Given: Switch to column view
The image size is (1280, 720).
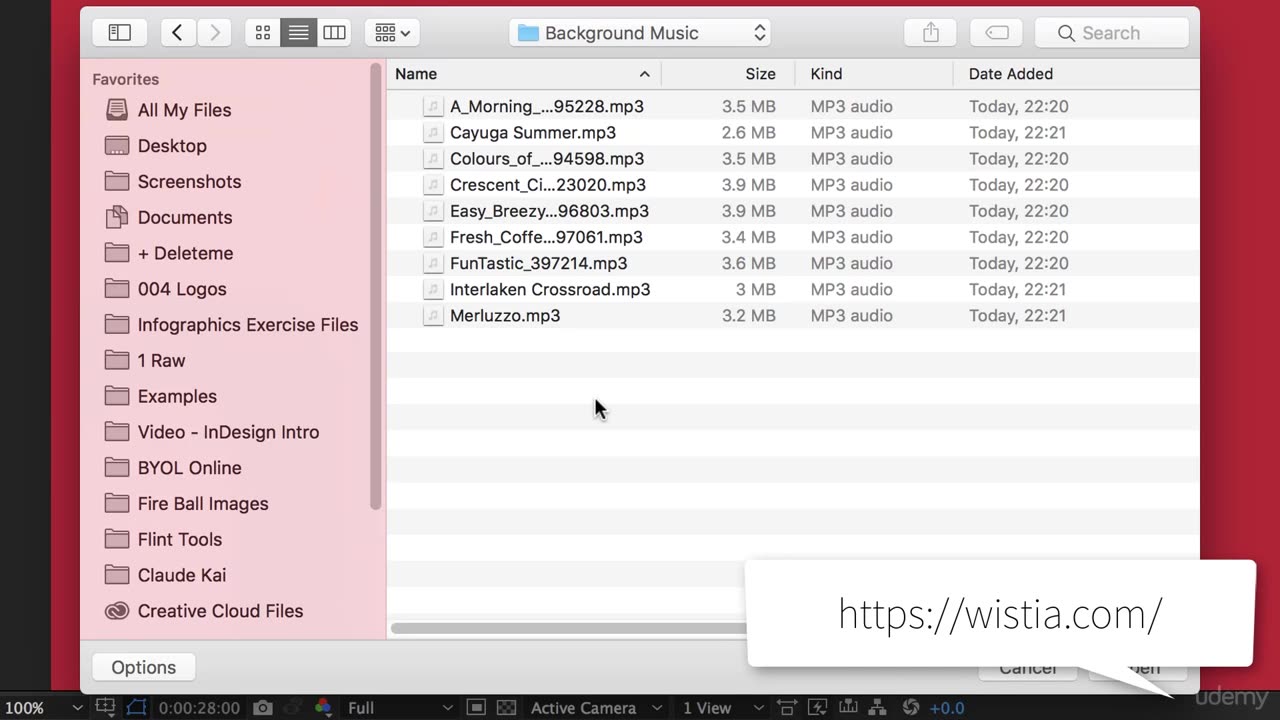Looking at the screenshot, I should coord(334,33).
